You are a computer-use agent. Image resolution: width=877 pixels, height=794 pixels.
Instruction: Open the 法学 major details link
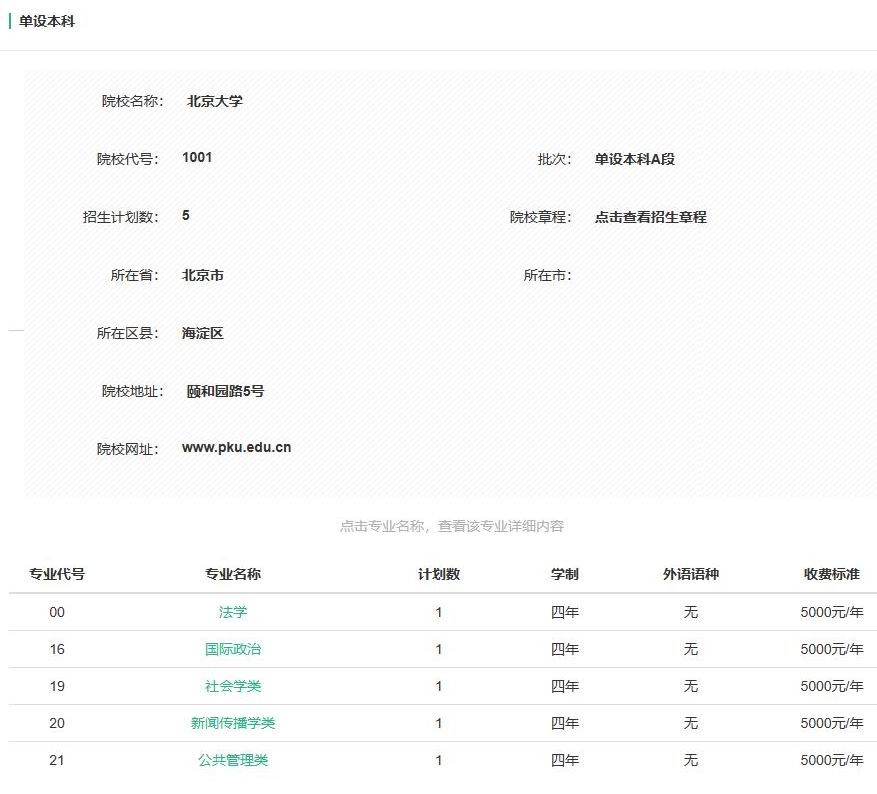[233, 612]
